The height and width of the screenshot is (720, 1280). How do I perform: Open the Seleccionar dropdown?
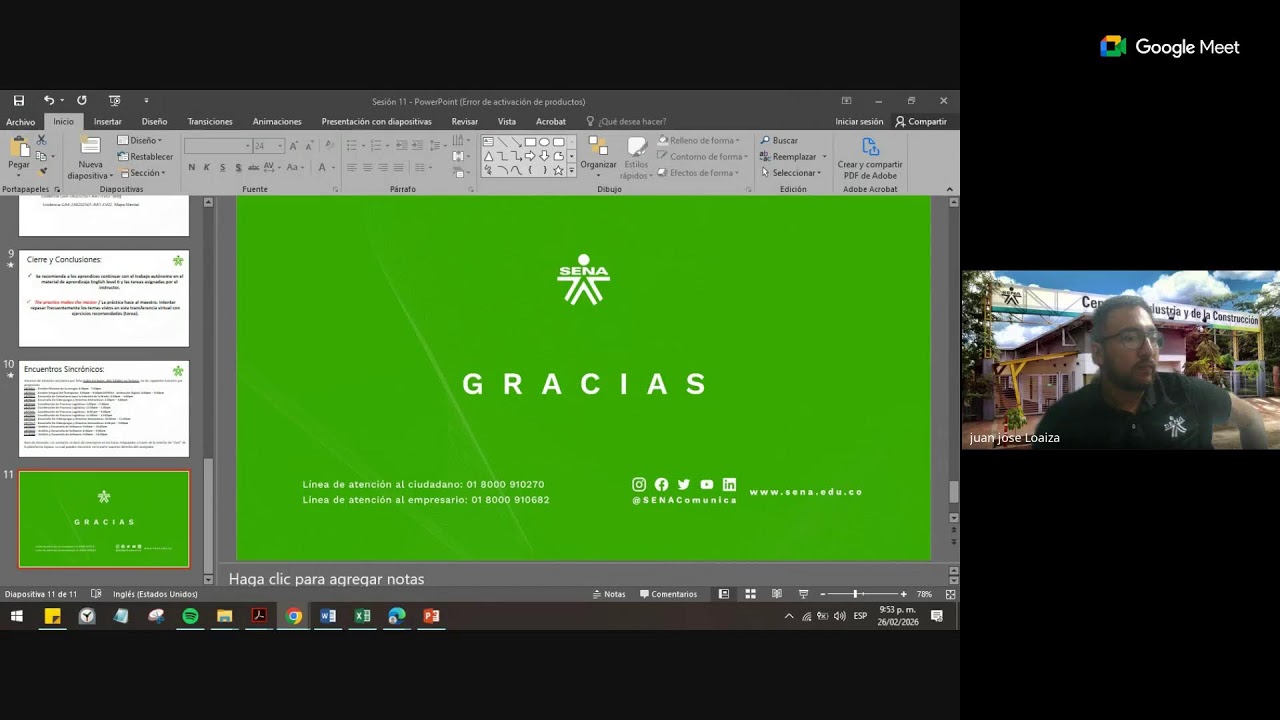click(x=791, y=173)
